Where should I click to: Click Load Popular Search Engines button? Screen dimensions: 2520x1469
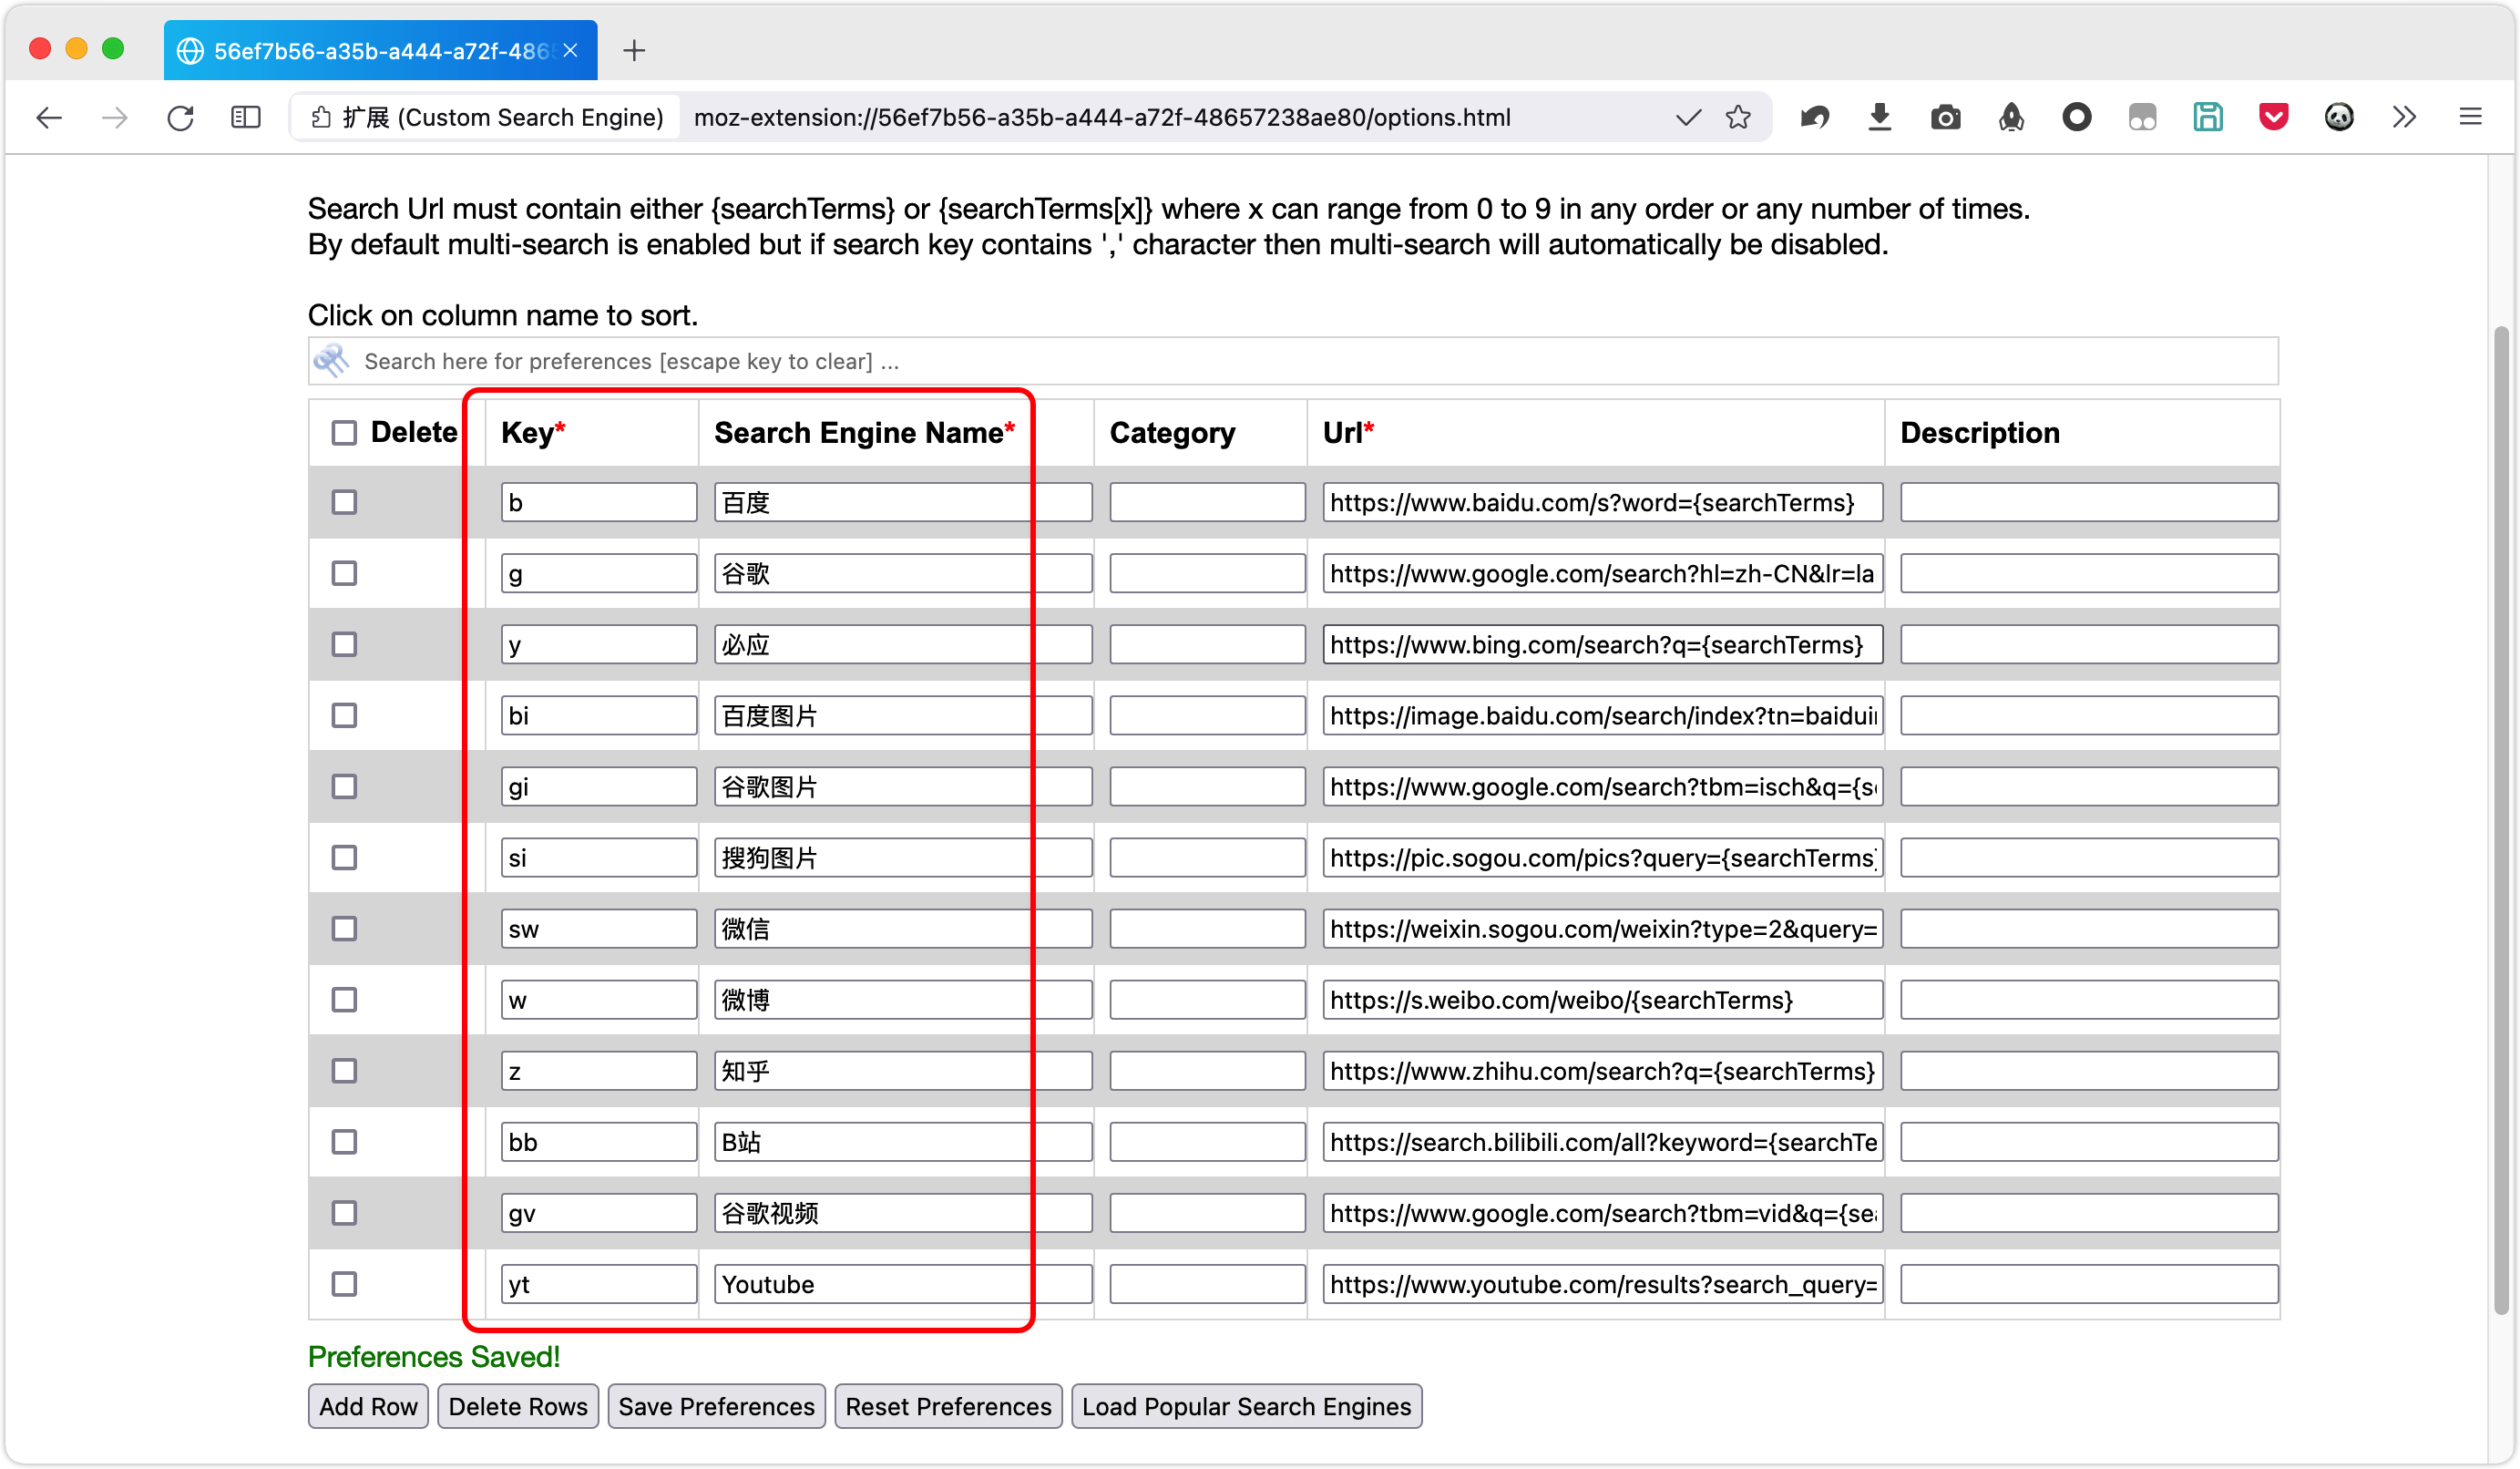[1246, 1407]
